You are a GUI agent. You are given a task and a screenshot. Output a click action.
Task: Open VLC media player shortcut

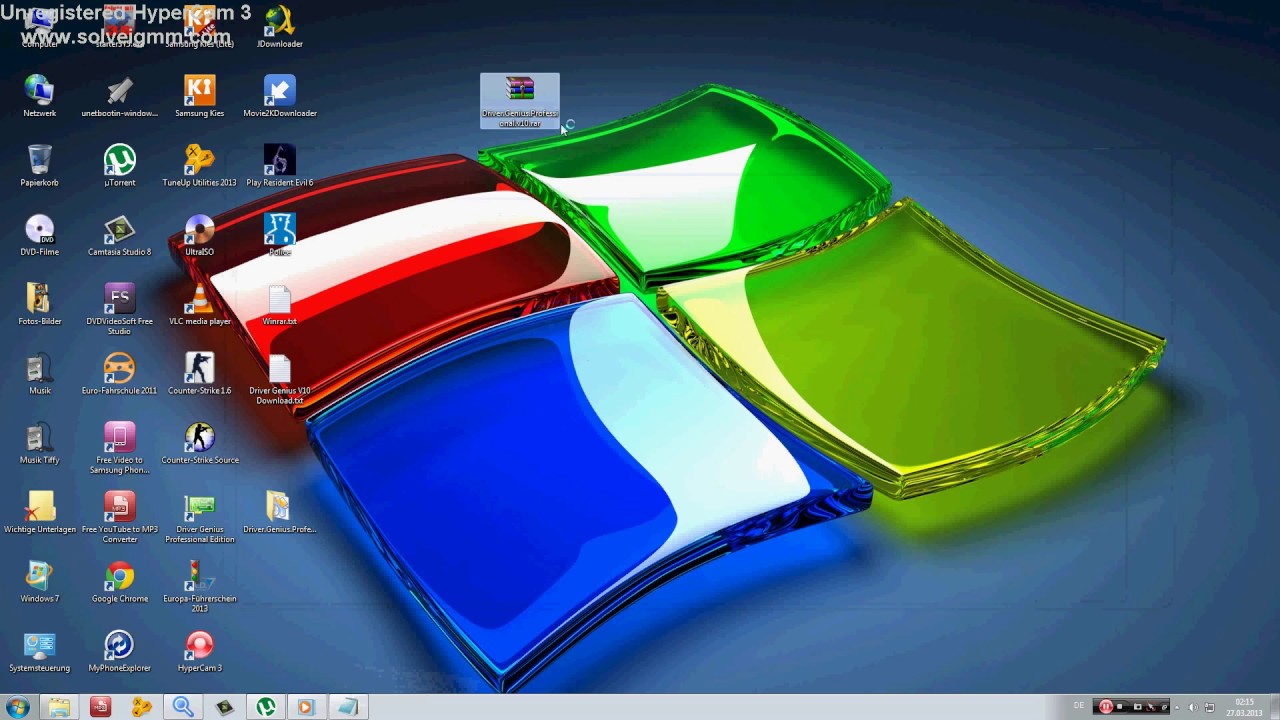click(x=200, y=305)
